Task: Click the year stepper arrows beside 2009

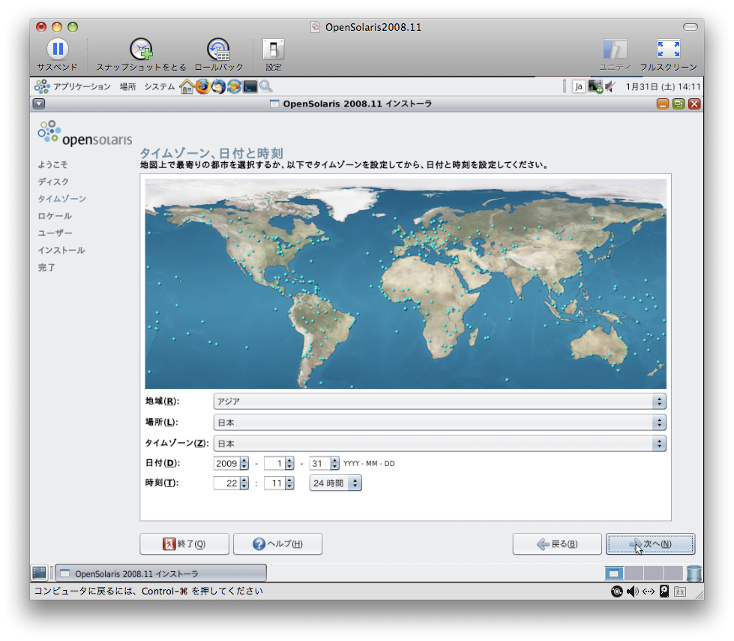Action: [x=244, y=463]
